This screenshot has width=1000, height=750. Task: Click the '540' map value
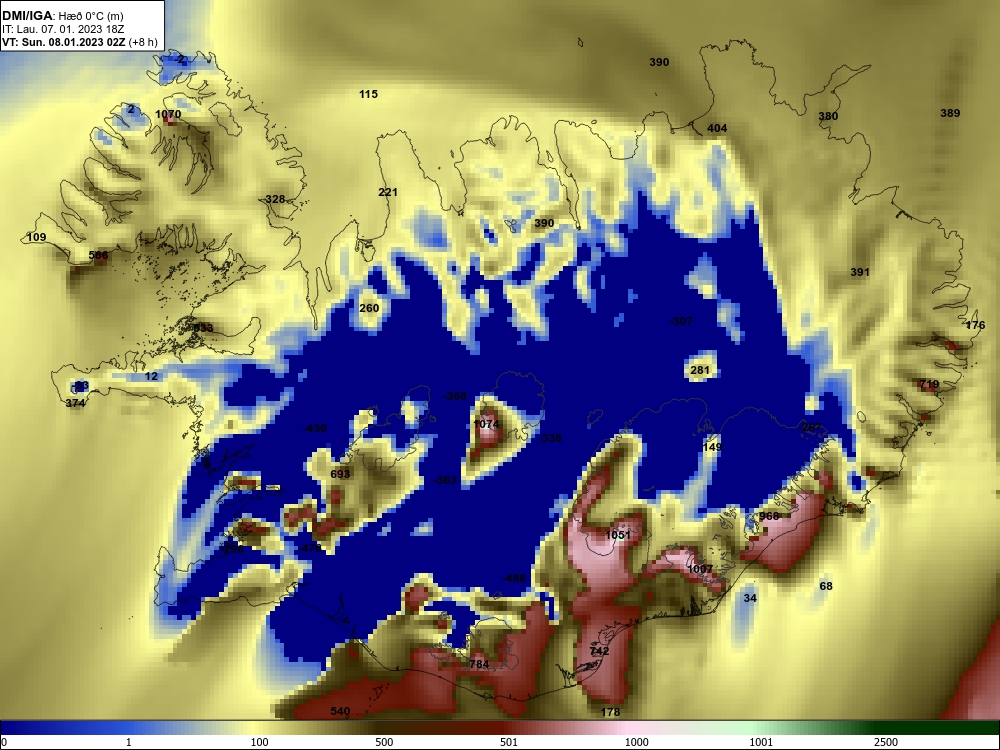[x=341, y=711]
